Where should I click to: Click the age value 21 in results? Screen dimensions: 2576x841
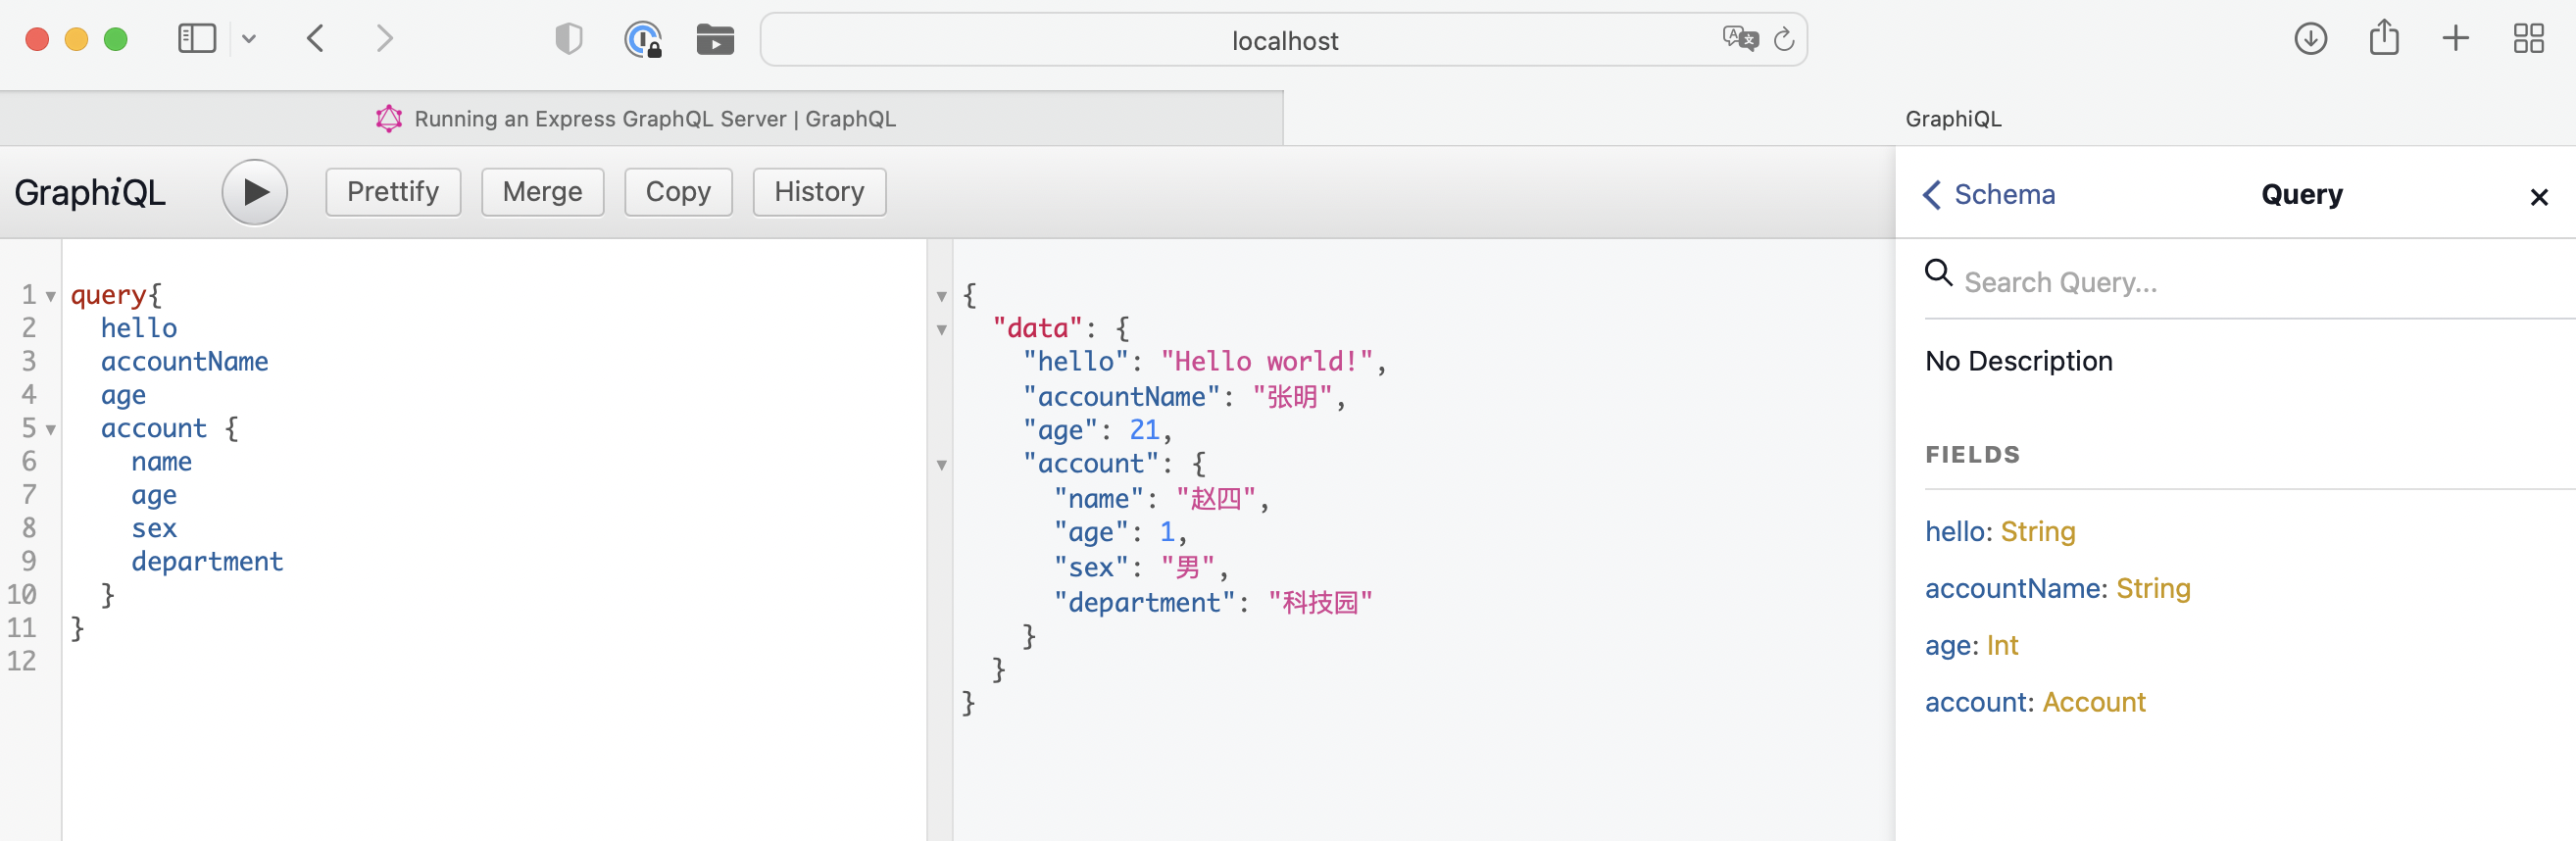pyautogui.click(x=1144, y=431)
